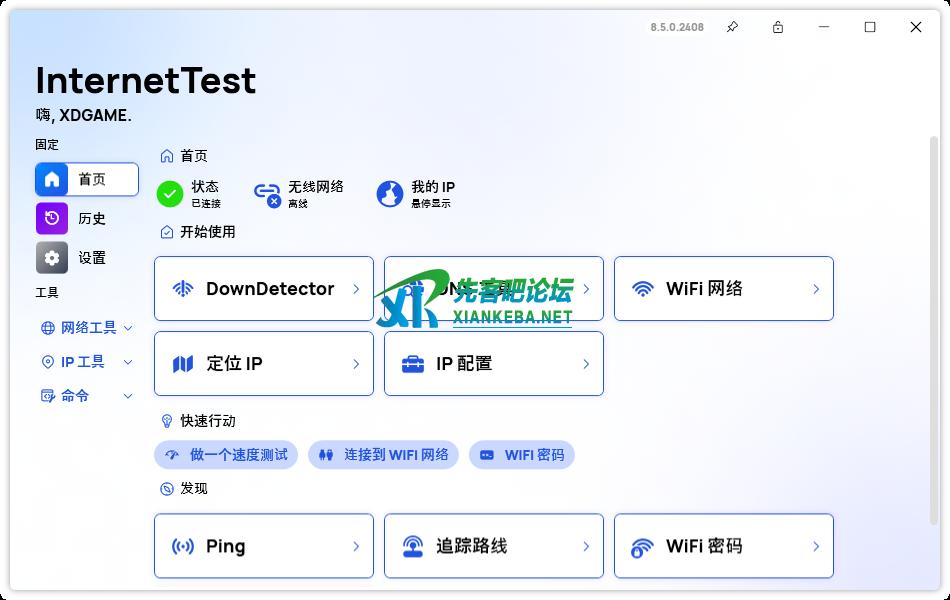Click the My IP globe icon
Screen dimensions: 950x600
[390, 194]
